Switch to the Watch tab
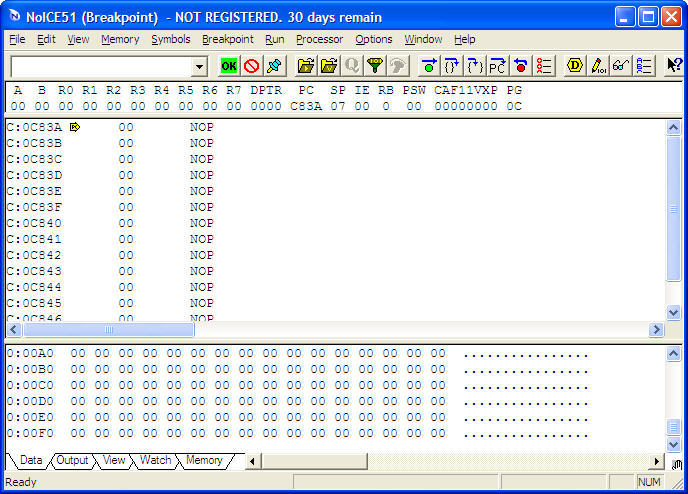The height and width of the screenshot is (494, 688). [x=155, y=460]
